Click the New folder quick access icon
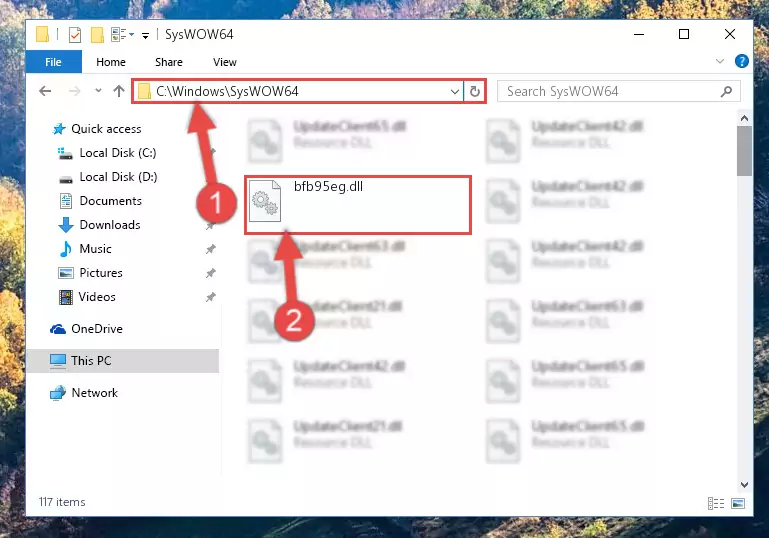This screenshot has height=538, width=769. click(97, 35)
